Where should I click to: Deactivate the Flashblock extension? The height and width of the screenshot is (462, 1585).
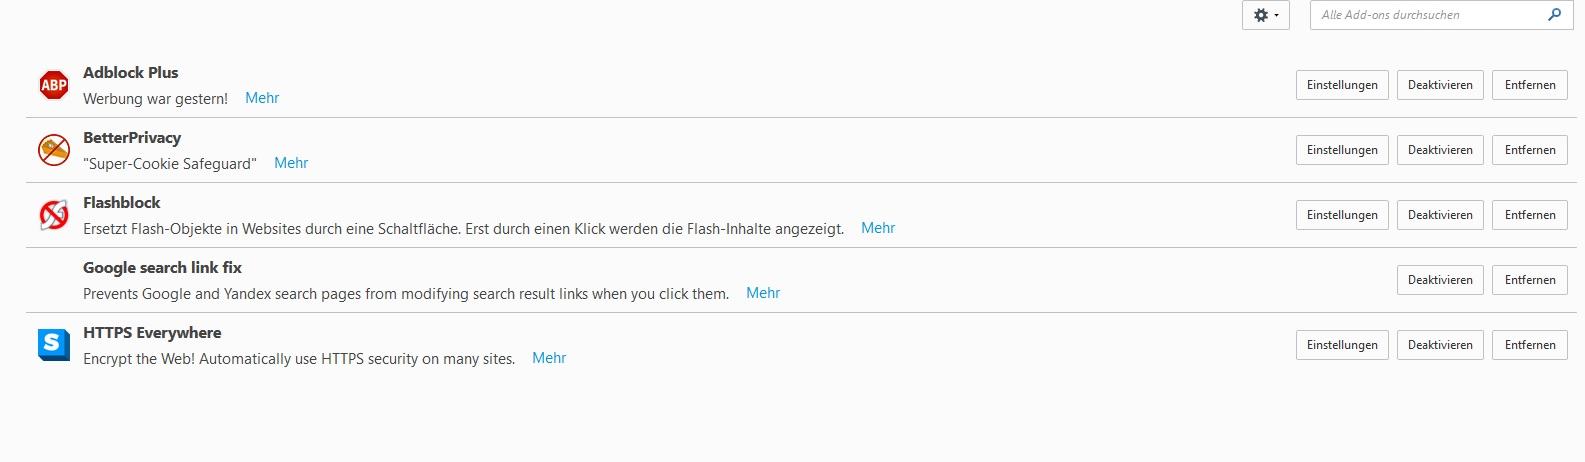pos(1440,215)
